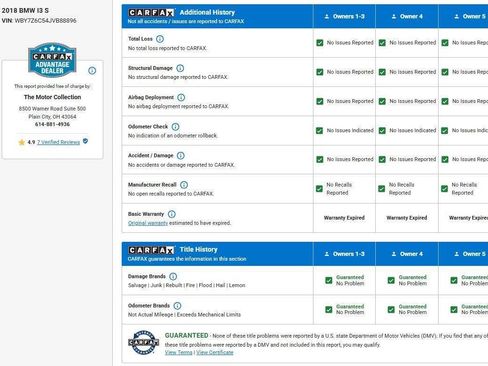488x366 pixels.
Task: Click person icon in Title History Owners 1-3
Action: [327, 254]
